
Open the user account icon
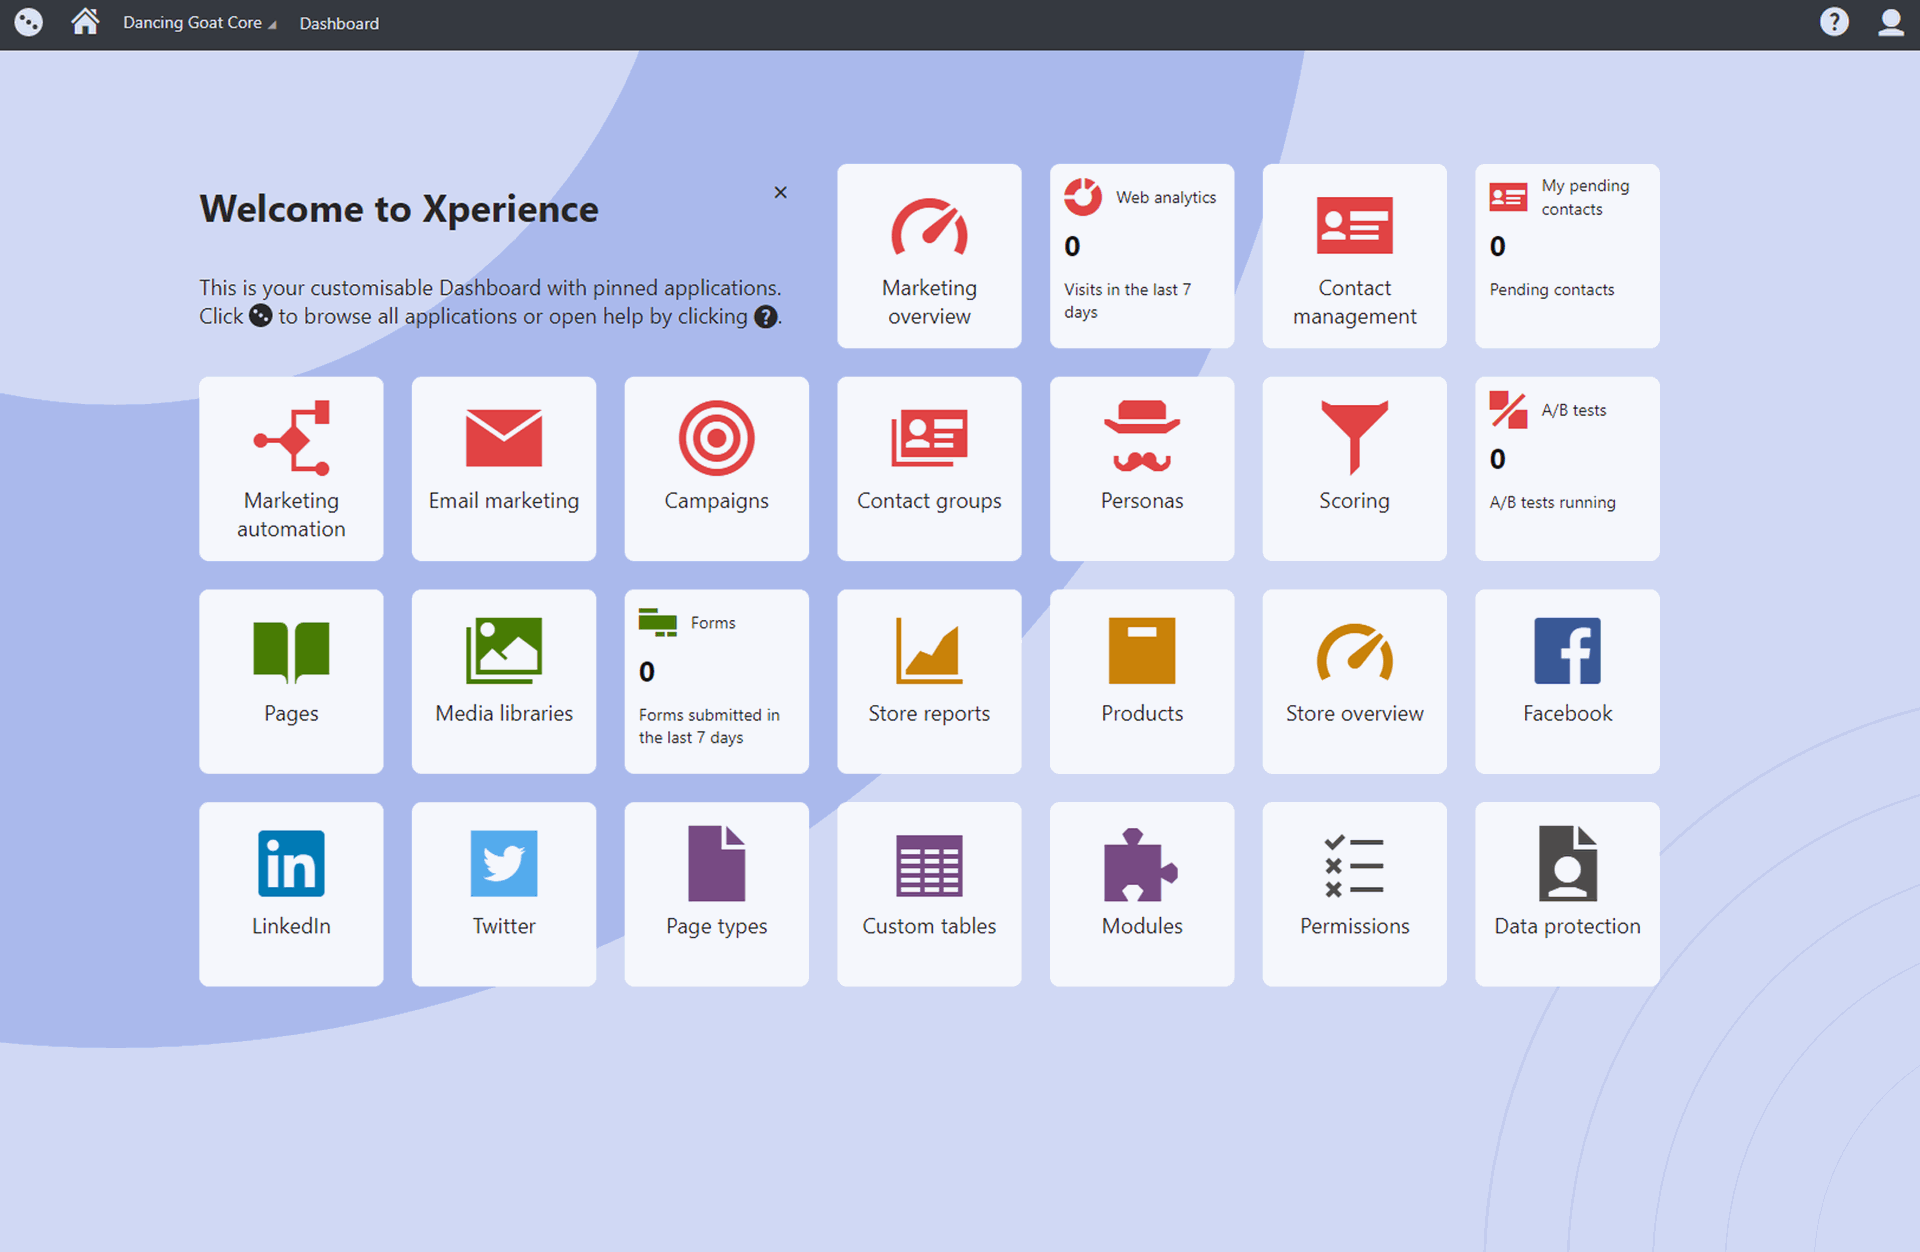point(1889,22)
